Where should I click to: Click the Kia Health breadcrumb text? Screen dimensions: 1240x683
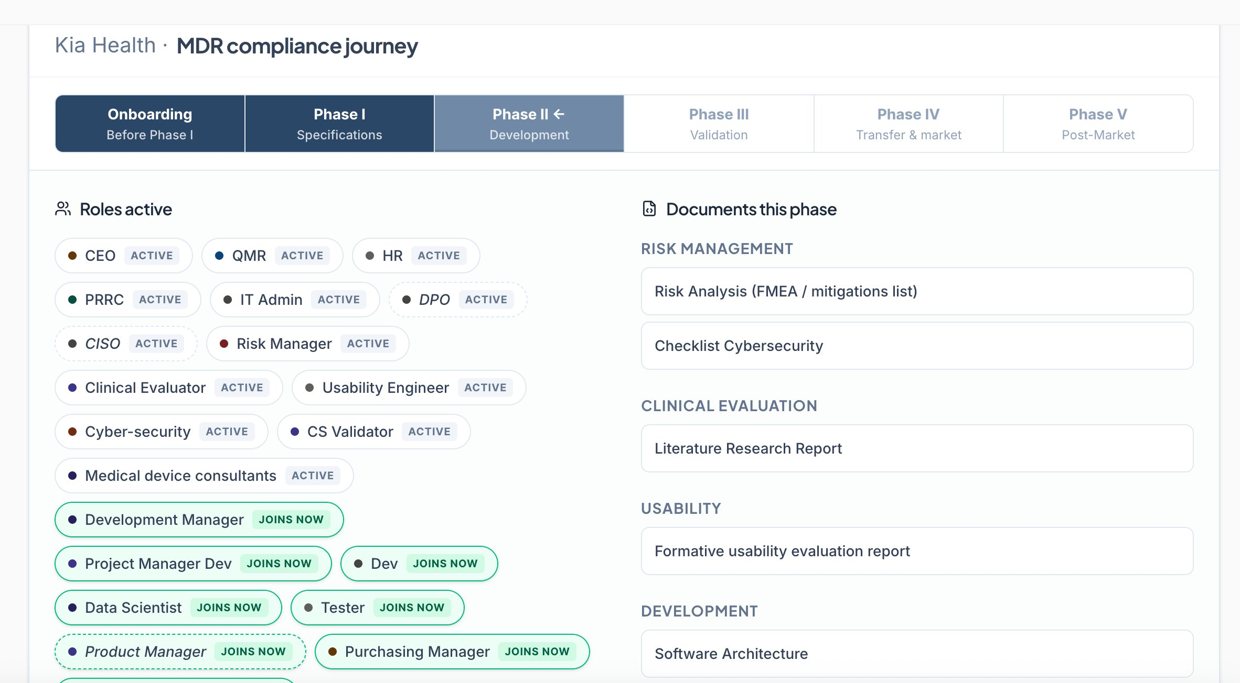coord(105,45)
